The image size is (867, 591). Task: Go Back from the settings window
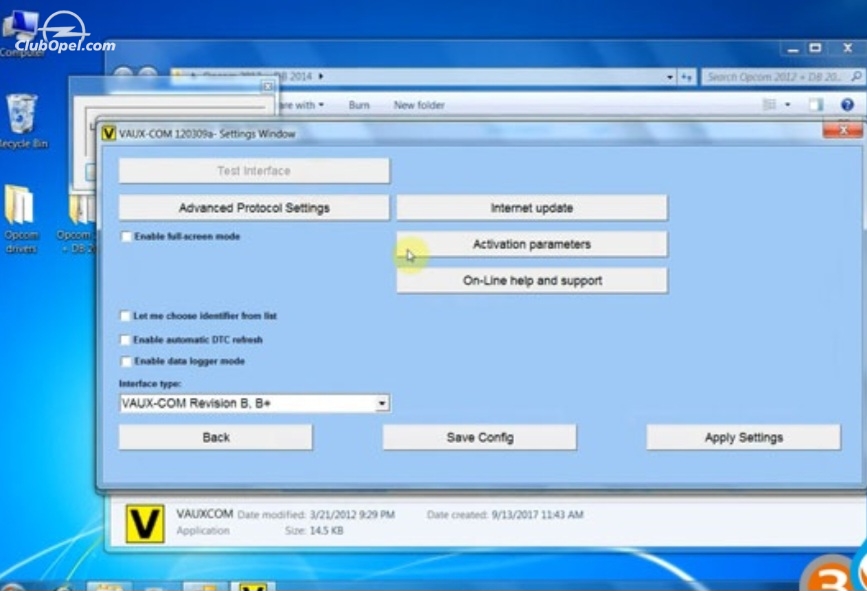click(x=216, y=437)
